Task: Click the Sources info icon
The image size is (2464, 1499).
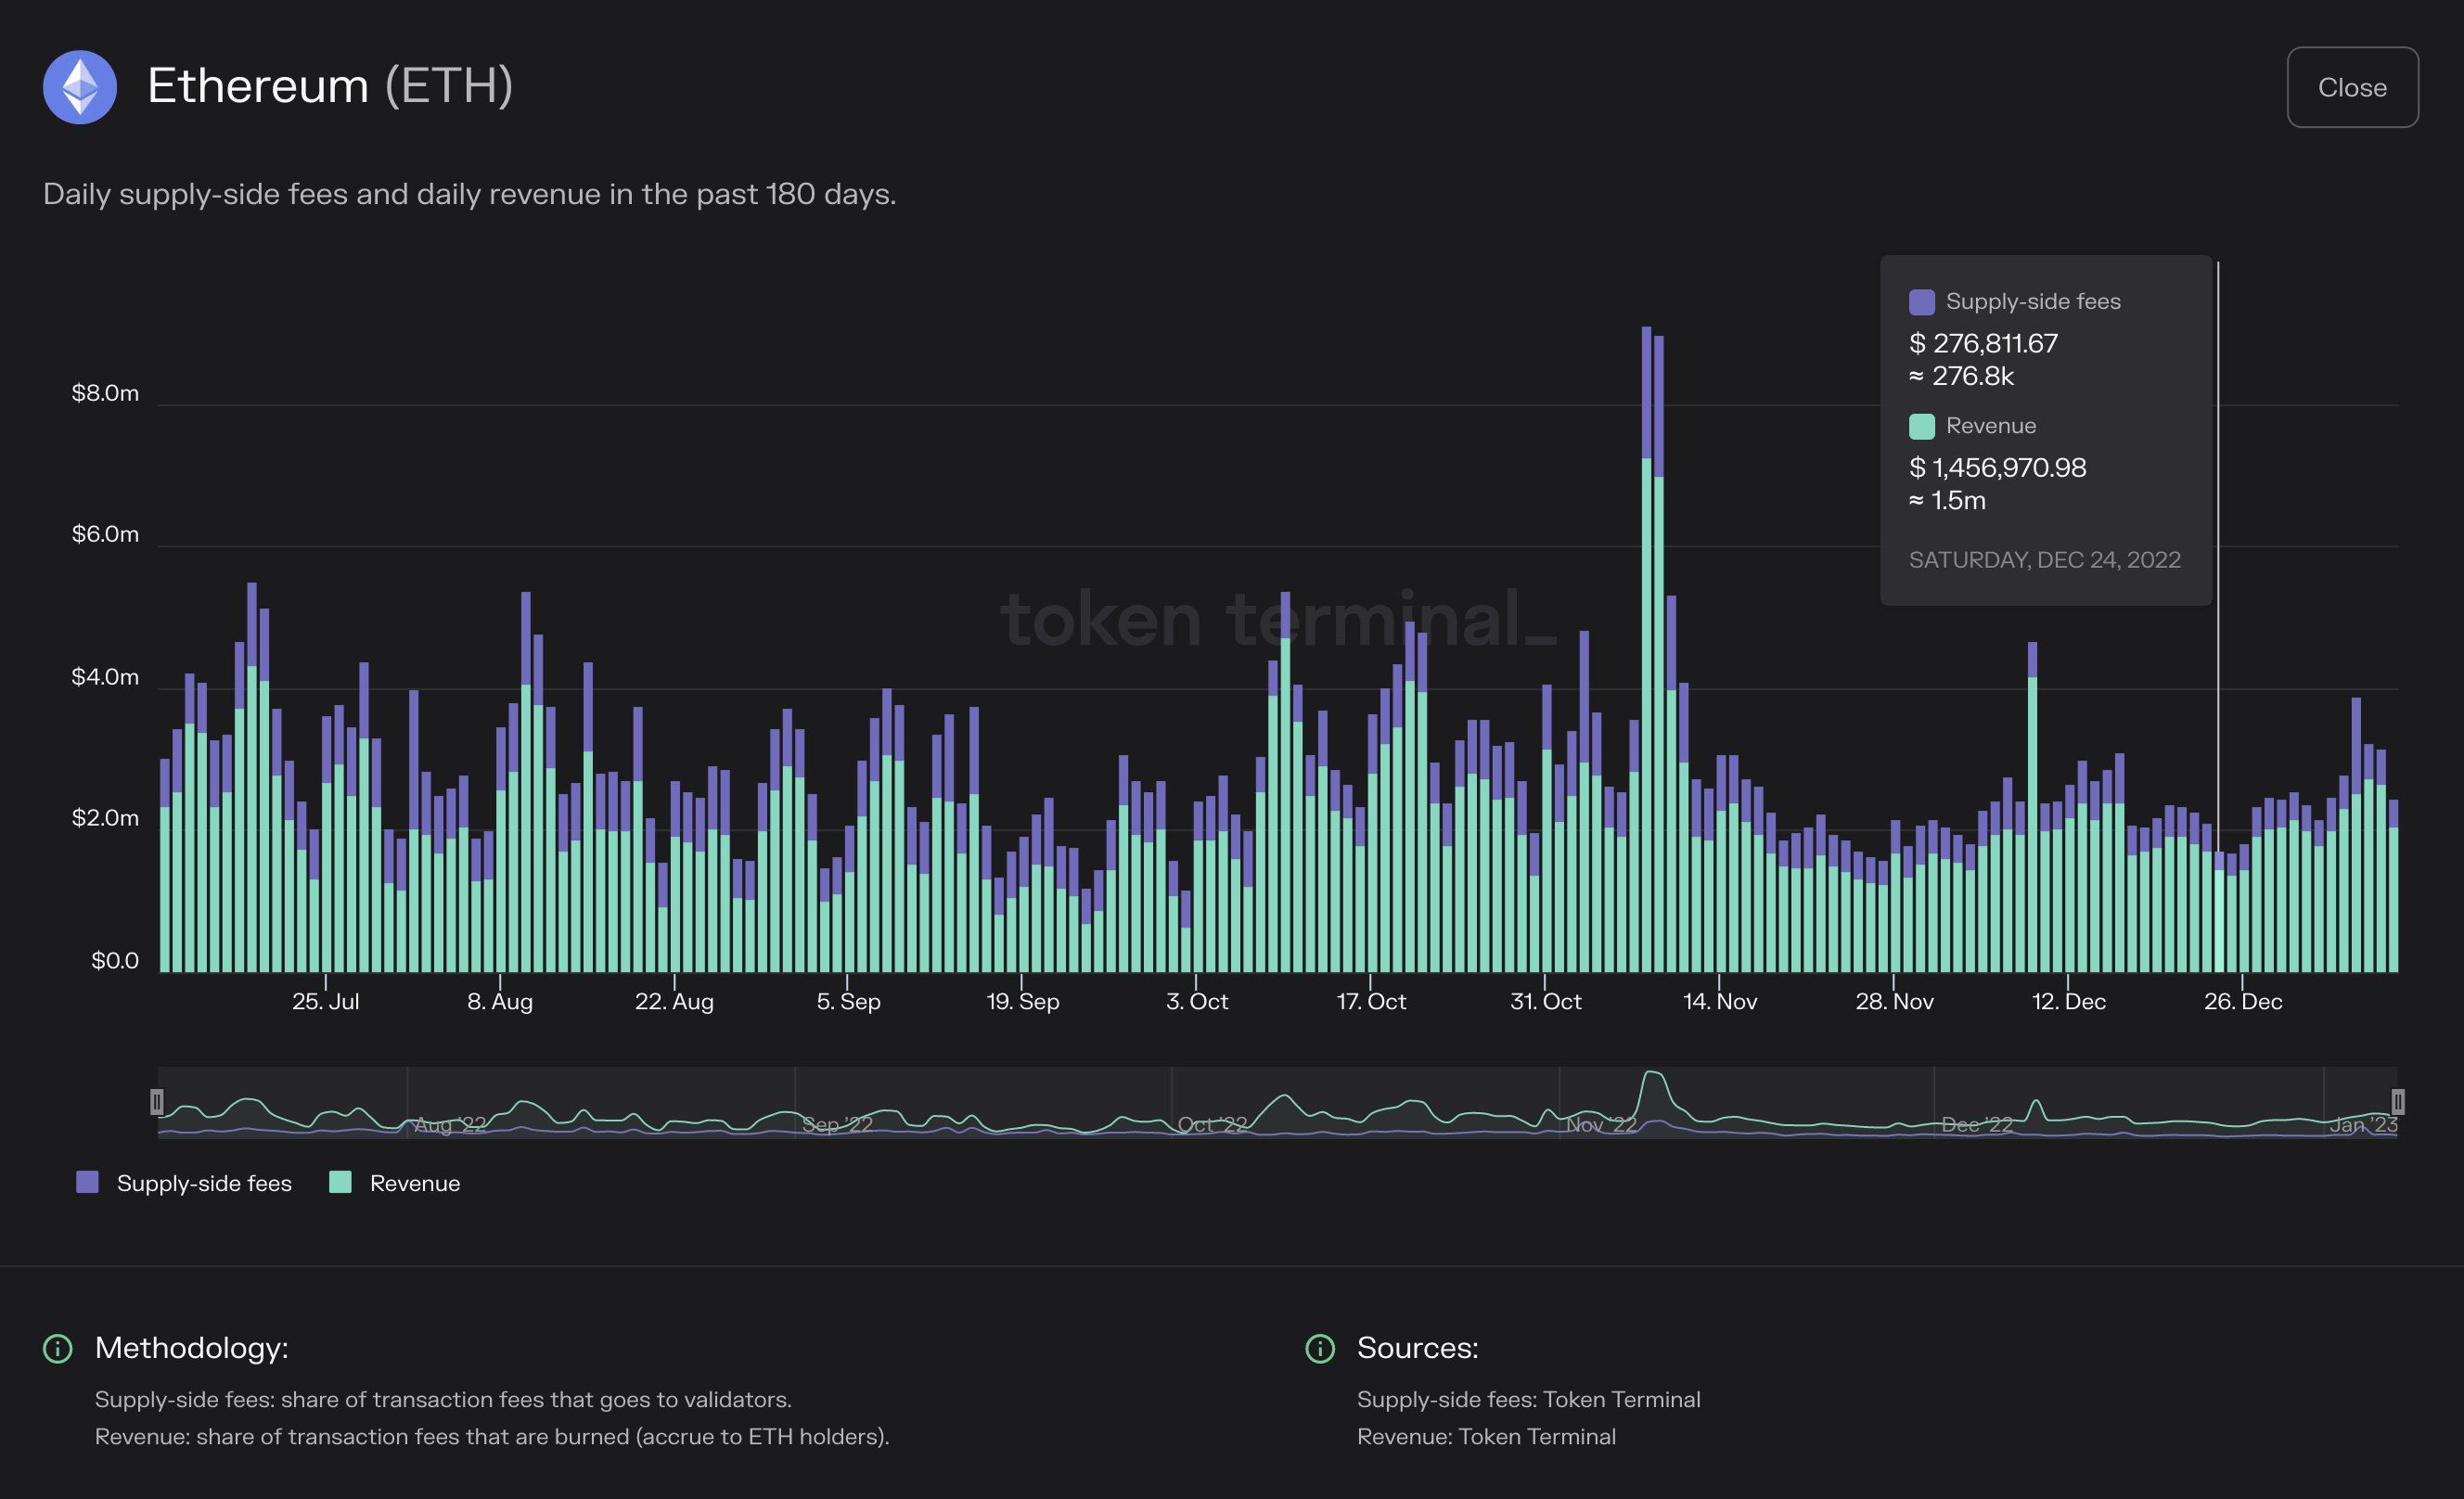Action: click(1320, 1348)
